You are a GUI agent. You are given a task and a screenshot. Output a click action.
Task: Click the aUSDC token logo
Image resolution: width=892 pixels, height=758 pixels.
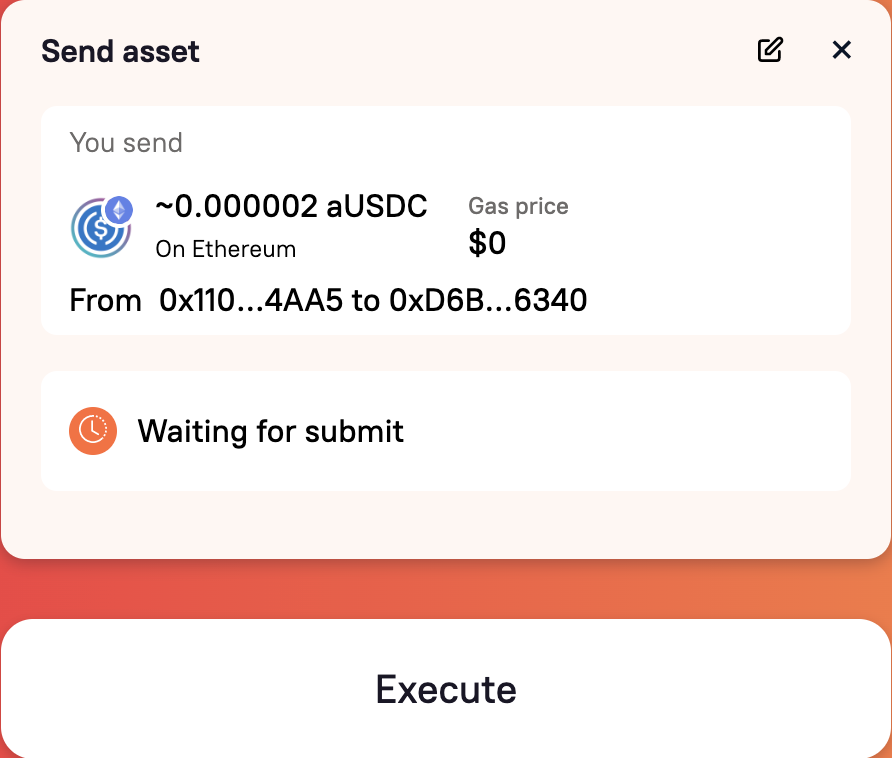(x=101, y=228)
